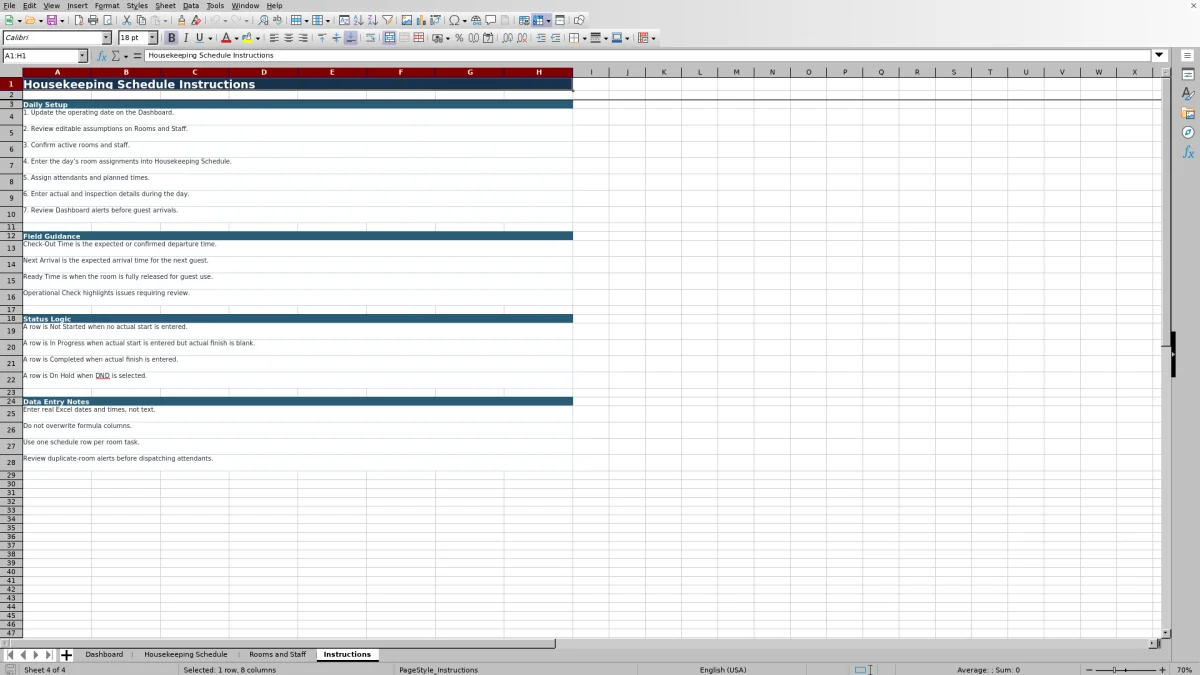
Task: Expand the formula bar arrow
Action: point(1160,56)
